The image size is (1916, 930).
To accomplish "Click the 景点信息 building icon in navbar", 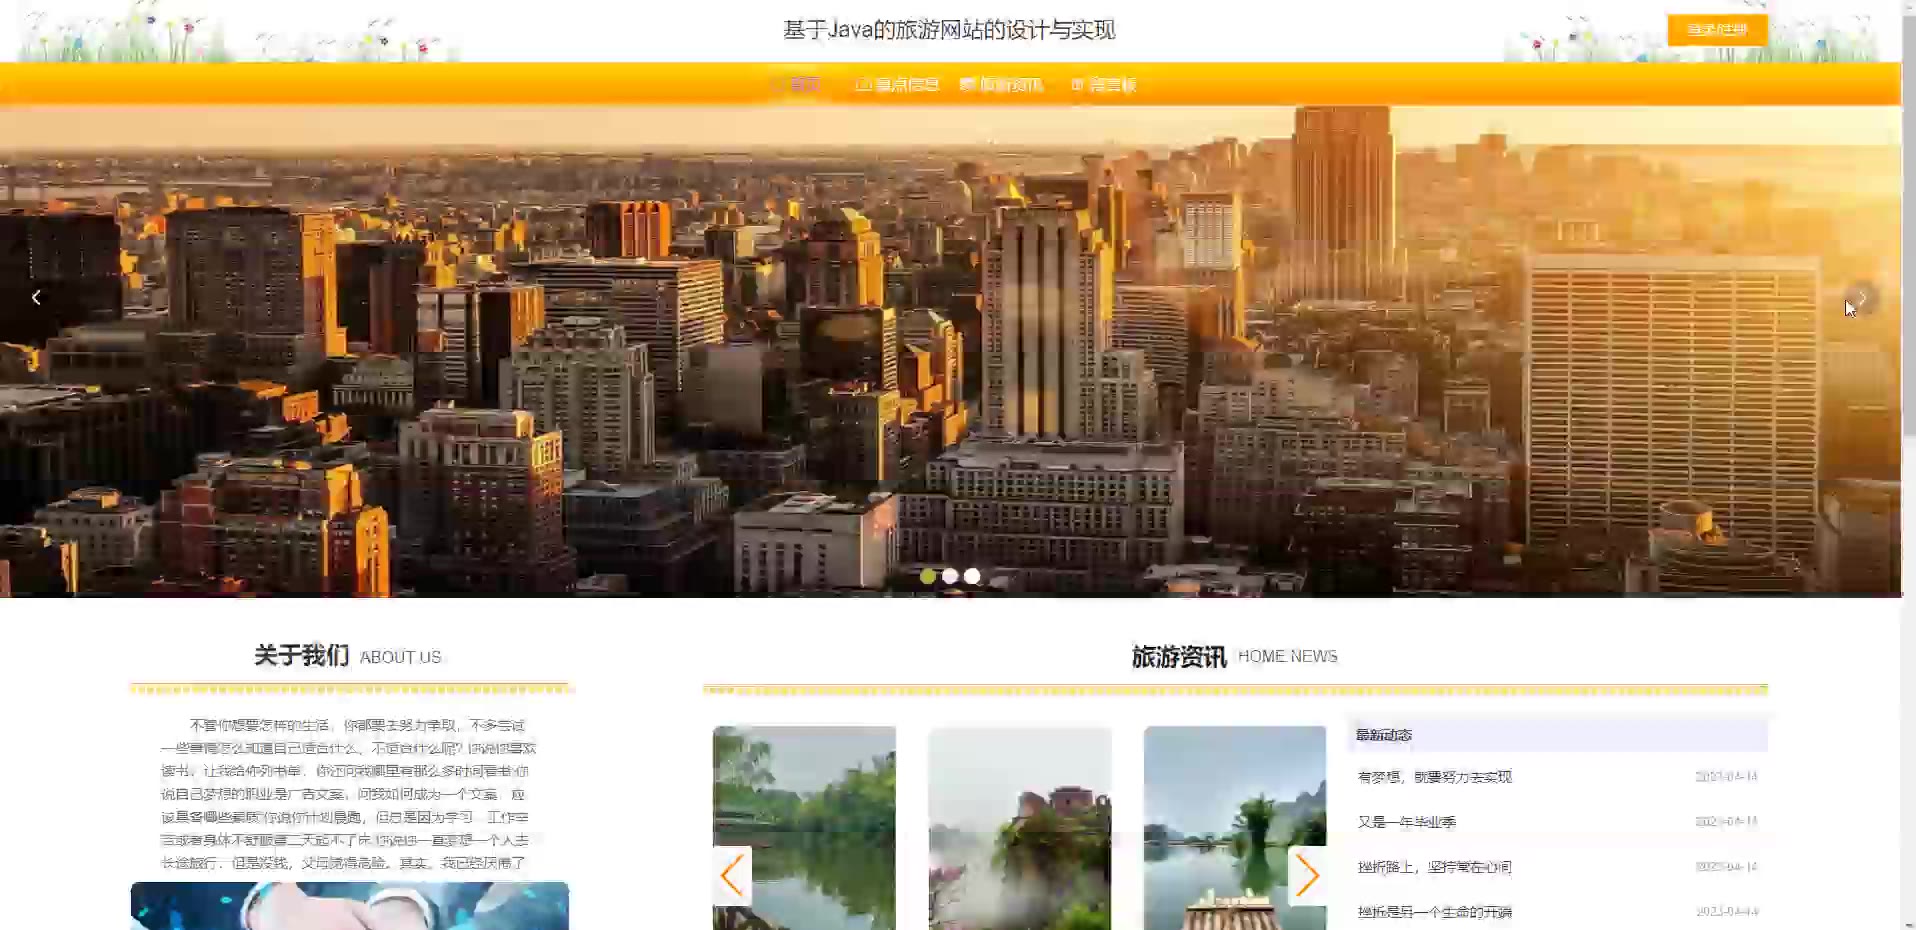I will [x=863, y=84].
